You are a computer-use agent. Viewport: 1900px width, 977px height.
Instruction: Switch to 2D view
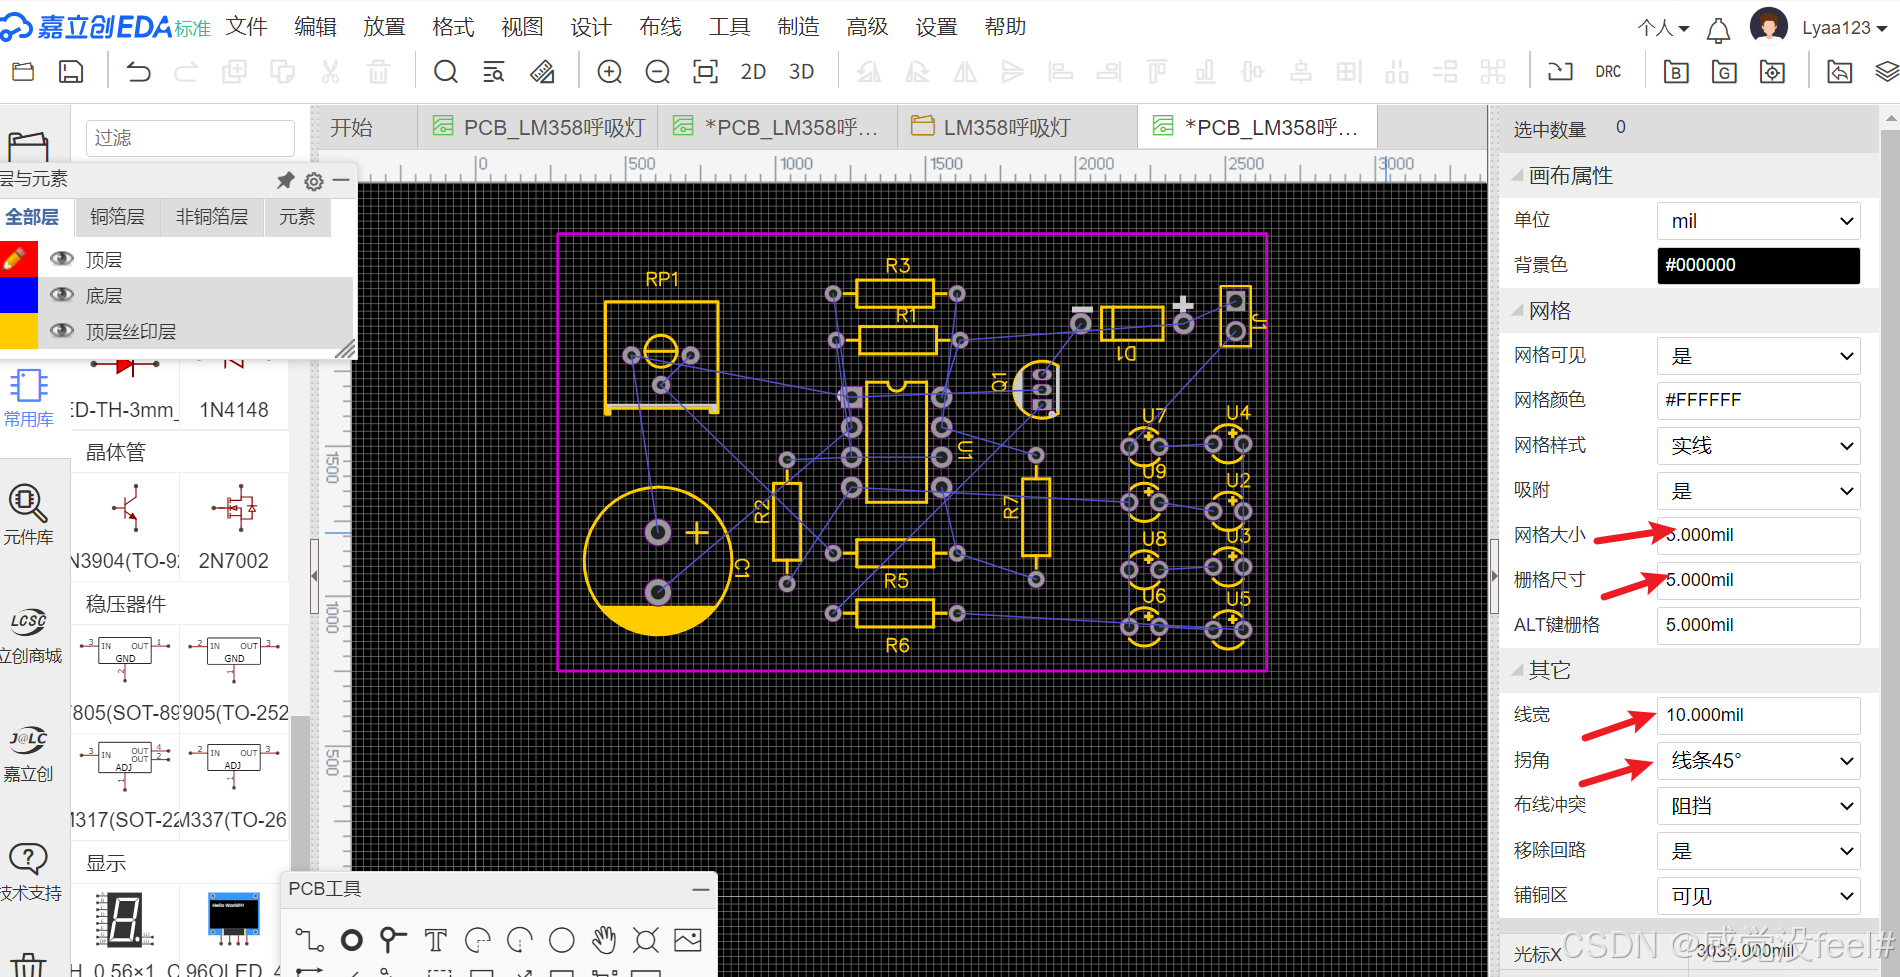coord(753,71)
